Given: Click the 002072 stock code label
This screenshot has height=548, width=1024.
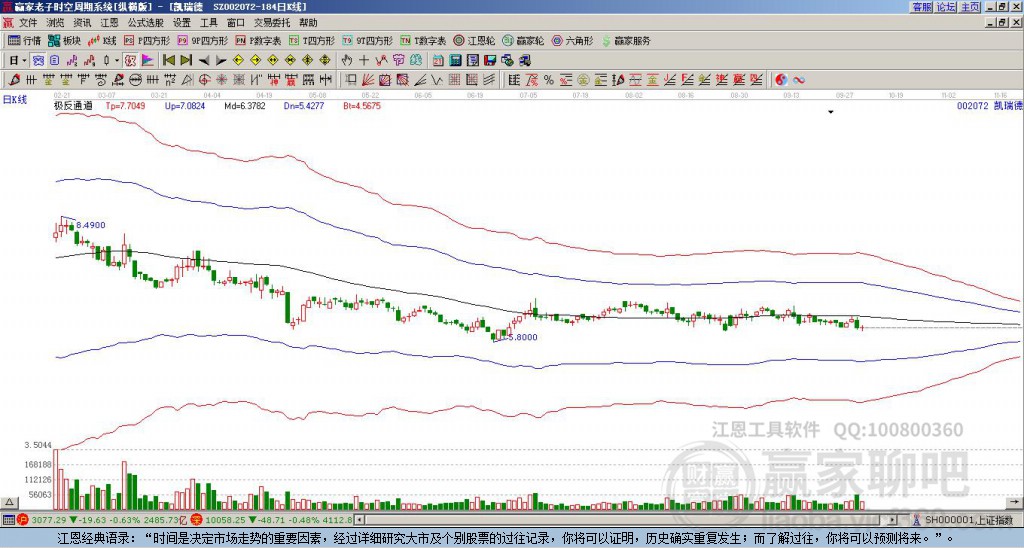Looking at the screenshot, I should [972, 105].
